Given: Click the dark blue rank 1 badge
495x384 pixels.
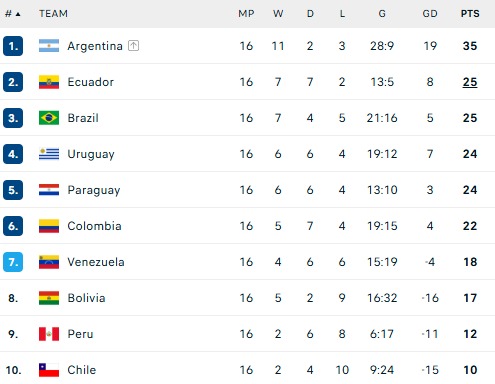Looking at the screenshot, I should [13, 46].
